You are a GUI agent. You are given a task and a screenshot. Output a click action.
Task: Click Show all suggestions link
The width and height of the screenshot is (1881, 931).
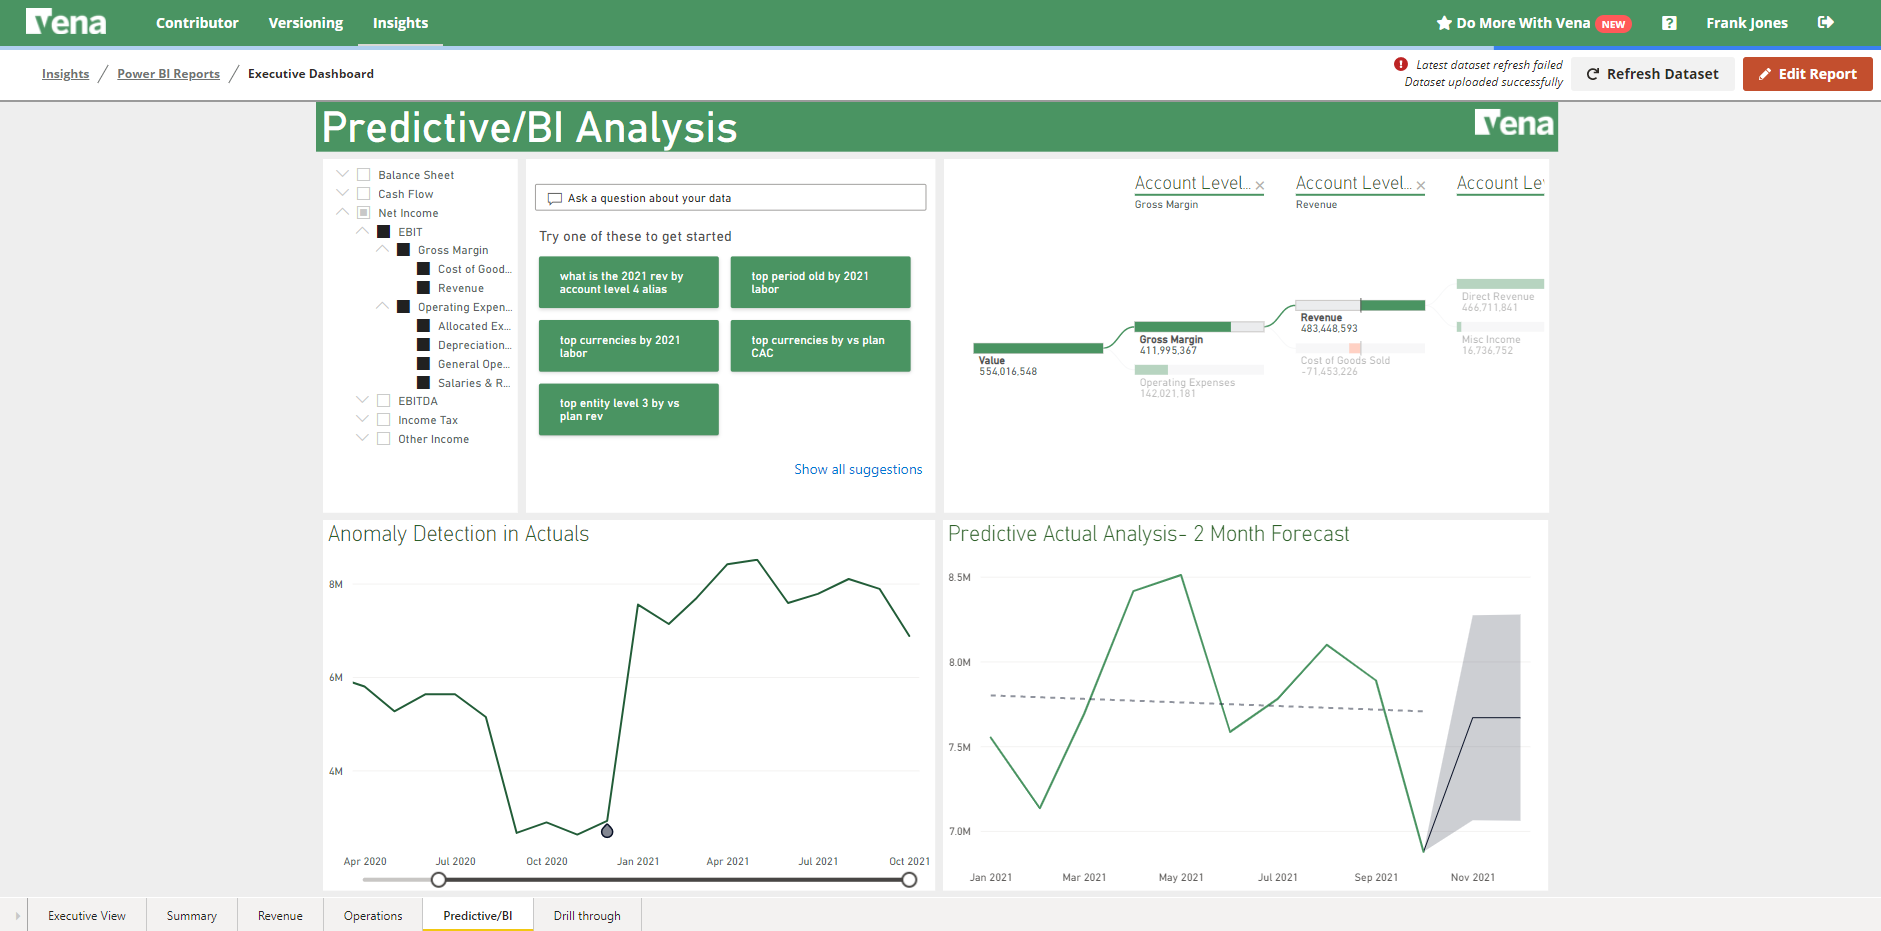point(858,469)
